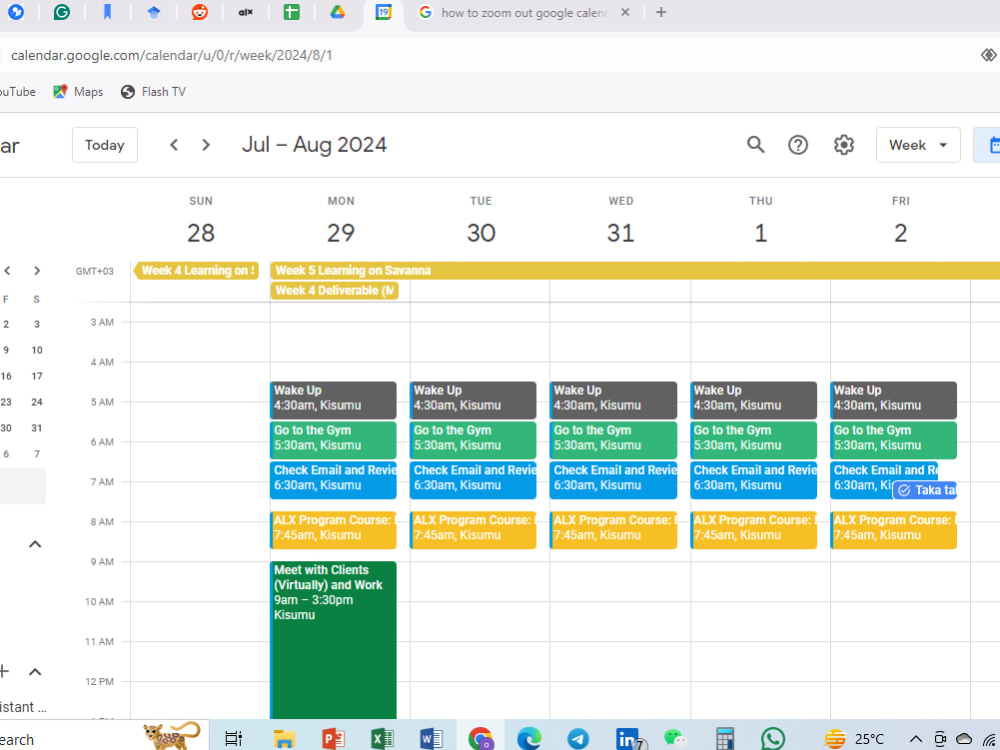Open day view for Monday 29
Viewport: 1000px width, 750px height.
point(341,233)
